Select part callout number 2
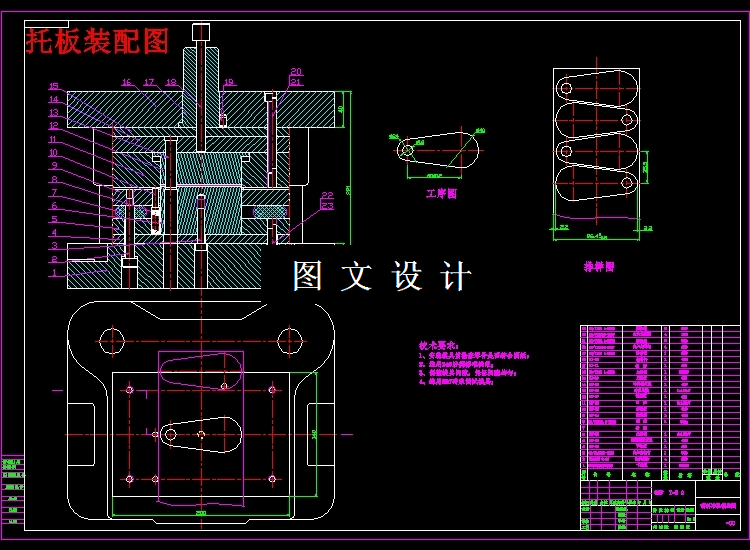 coord(55,259)
